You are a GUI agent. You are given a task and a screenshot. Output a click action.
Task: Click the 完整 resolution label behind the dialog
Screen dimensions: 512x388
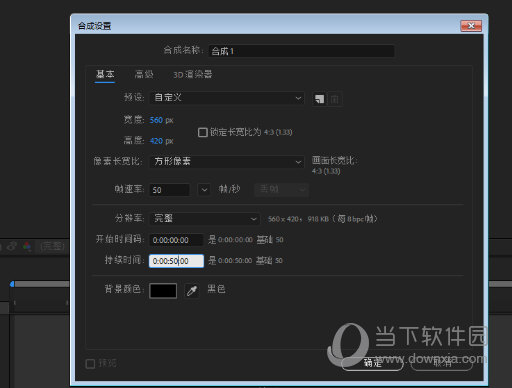52,247
